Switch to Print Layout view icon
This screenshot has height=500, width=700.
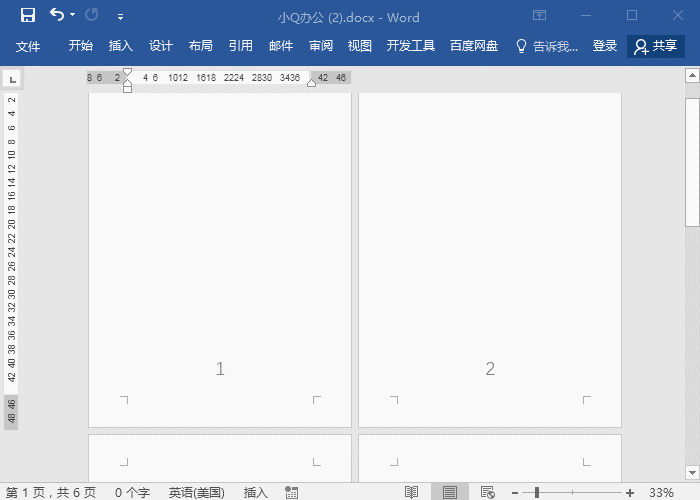[450, 492]
